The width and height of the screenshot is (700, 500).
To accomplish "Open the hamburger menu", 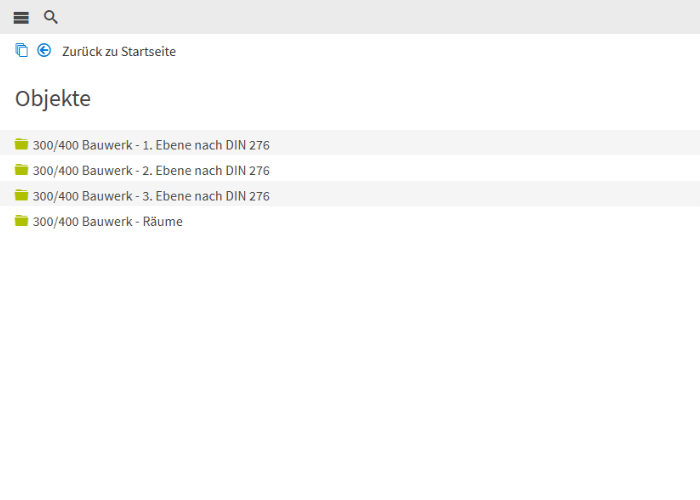I will (21, 18).
